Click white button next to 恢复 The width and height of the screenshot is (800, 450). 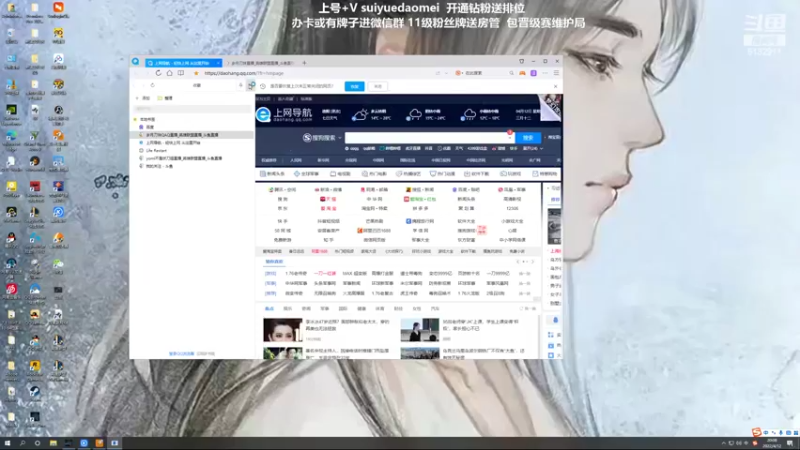pyautogui.click(x=378, y=86)
